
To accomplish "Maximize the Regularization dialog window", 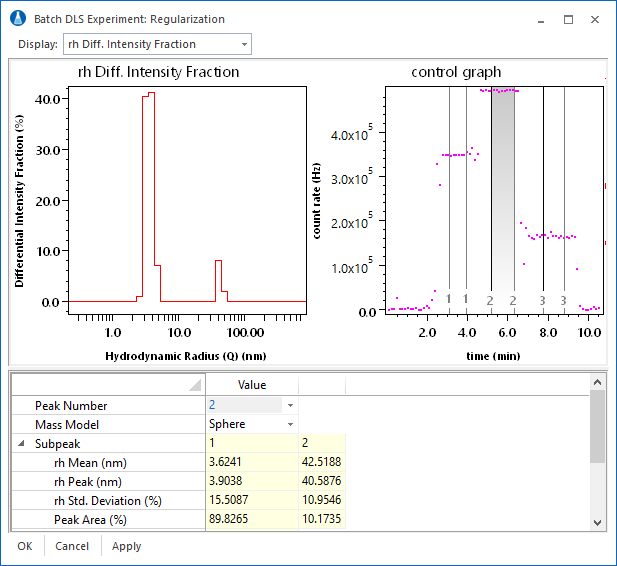I will pyautogui.click(x=568, y=19).
